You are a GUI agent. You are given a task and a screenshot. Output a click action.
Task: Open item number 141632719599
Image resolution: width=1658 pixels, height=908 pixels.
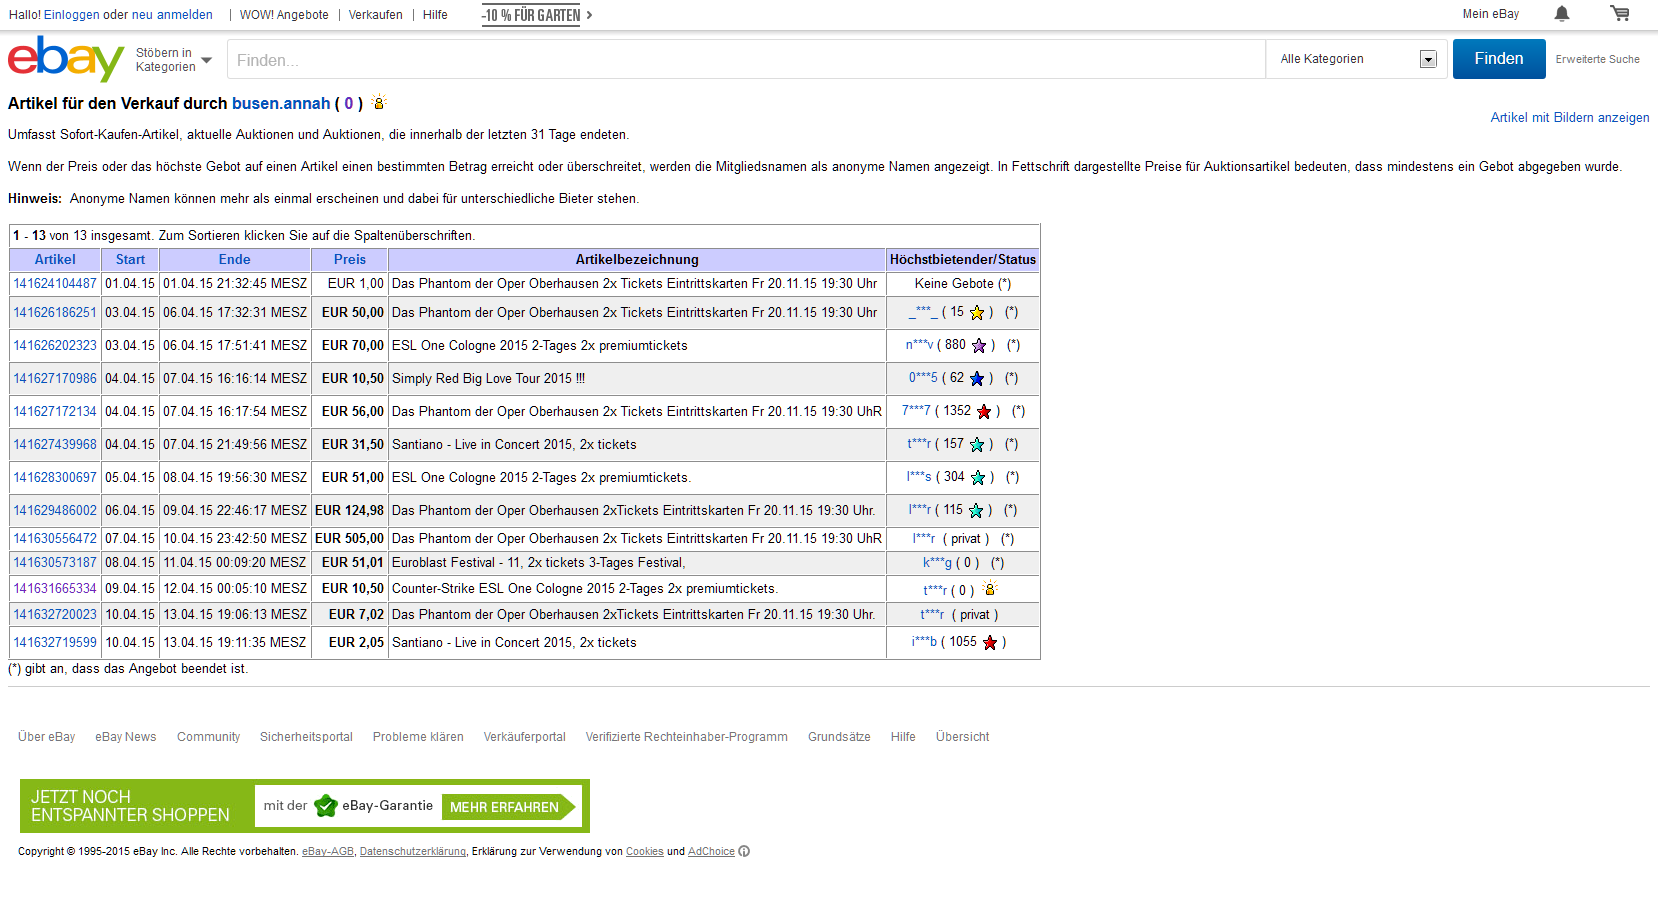point(55,643)
